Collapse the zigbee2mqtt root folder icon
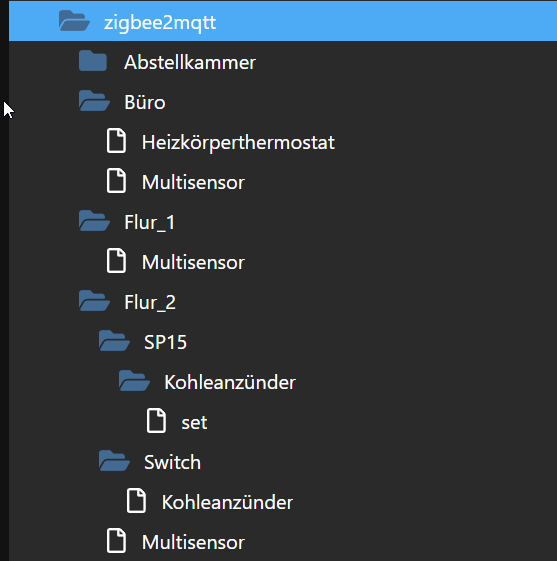Image resolution: width=557 pixels, height=561 pixels. [x=74, y=21]
